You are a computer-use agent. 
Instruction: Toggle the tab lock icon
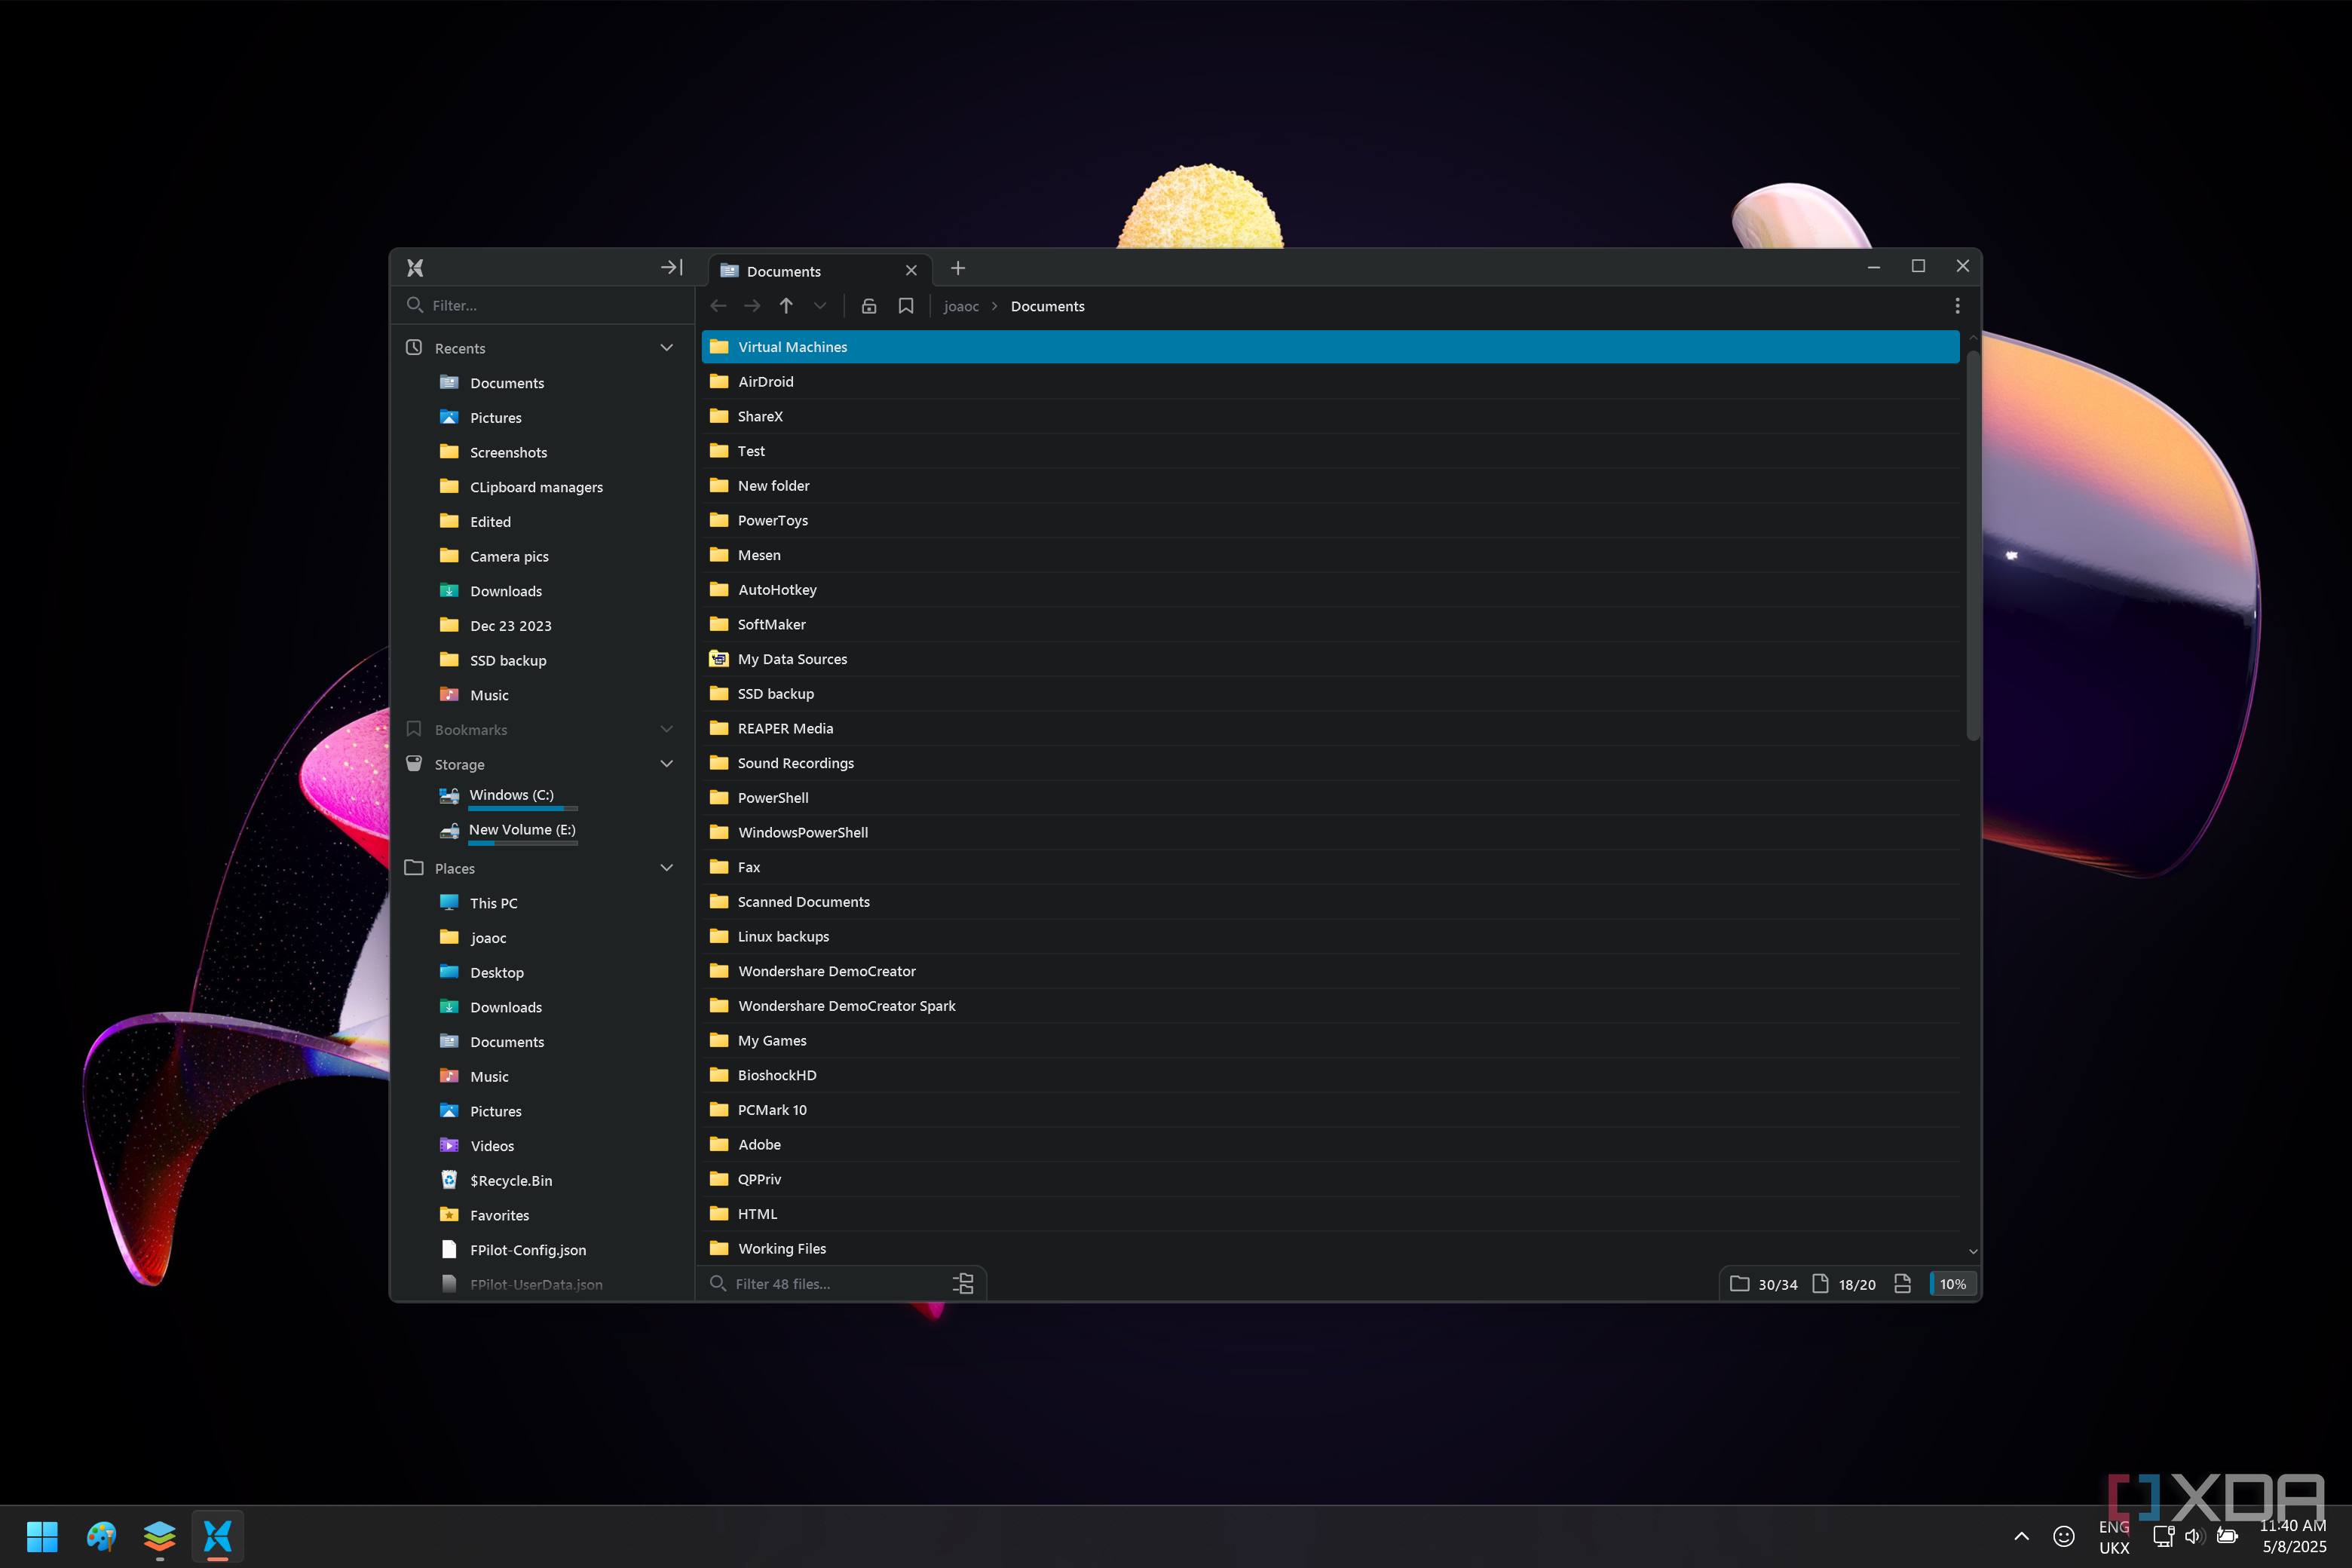tap(869, 306)
